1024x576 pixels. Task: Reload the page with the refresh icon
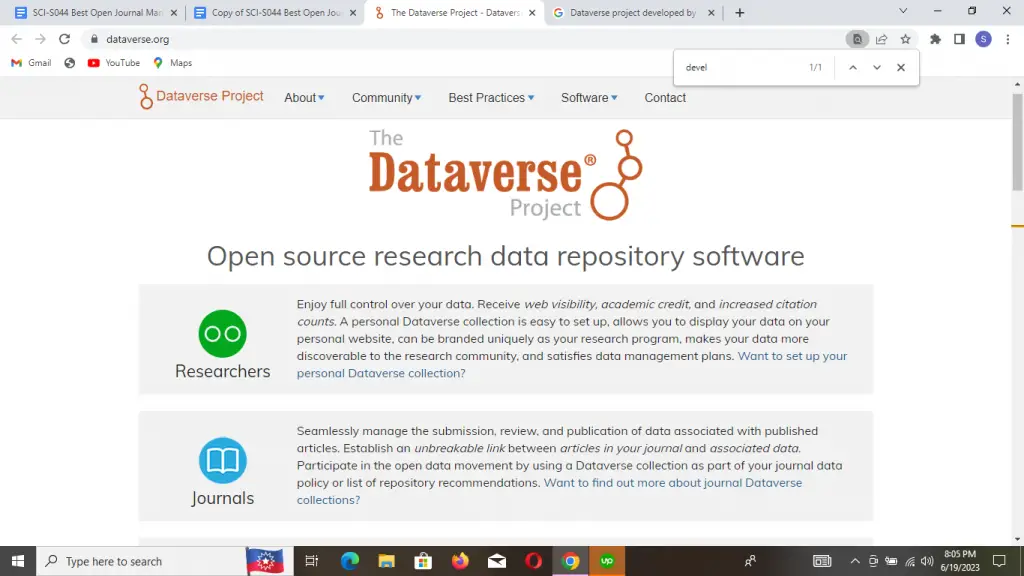pos(65,39)
